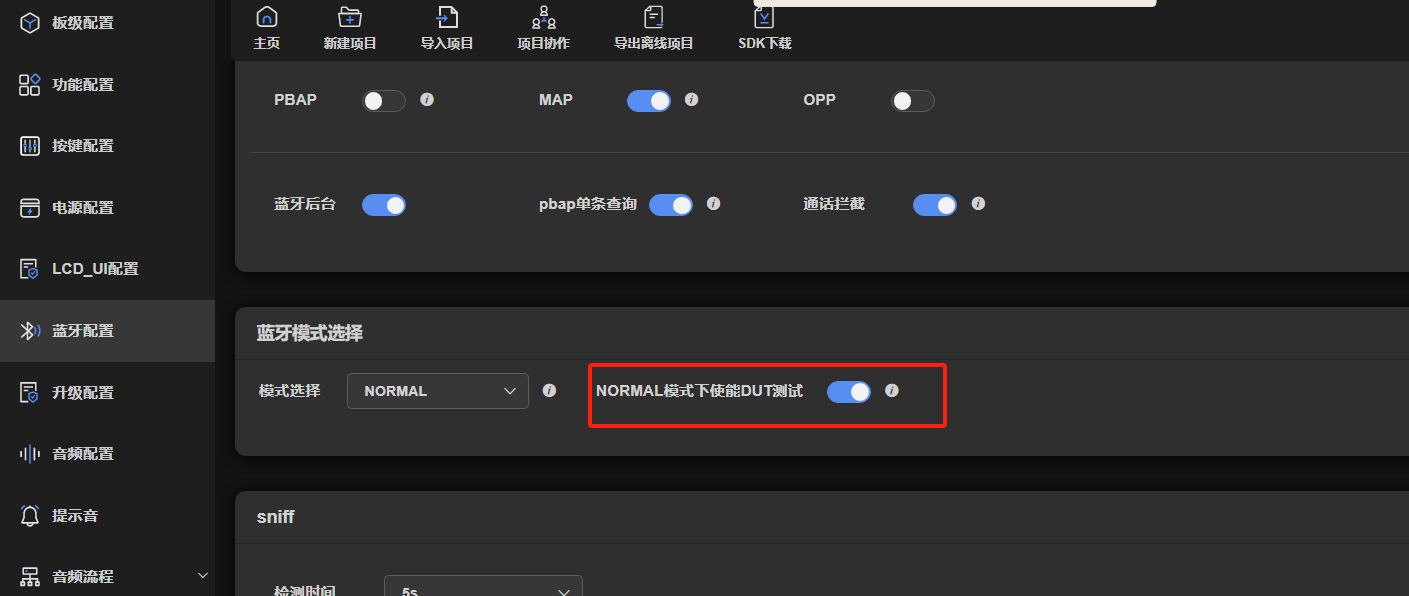The height and width of the screenshot is (596, 1409).
Task: Open 项目协作 collaboration icon
Action: 543,16
